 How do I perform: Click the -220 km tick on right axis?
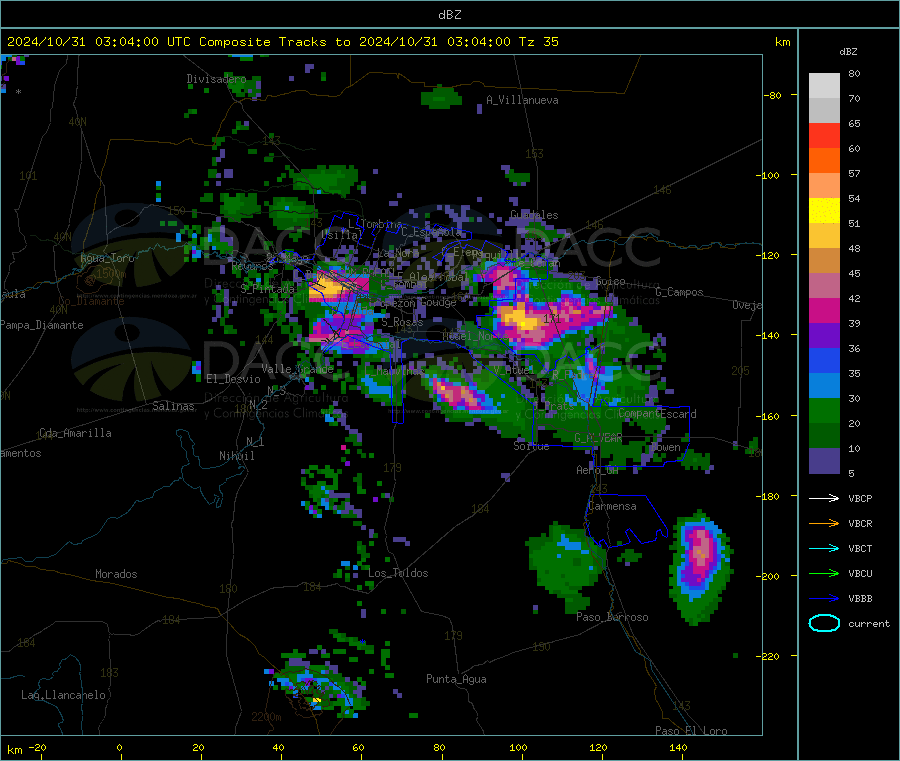(x=768, y=656)
